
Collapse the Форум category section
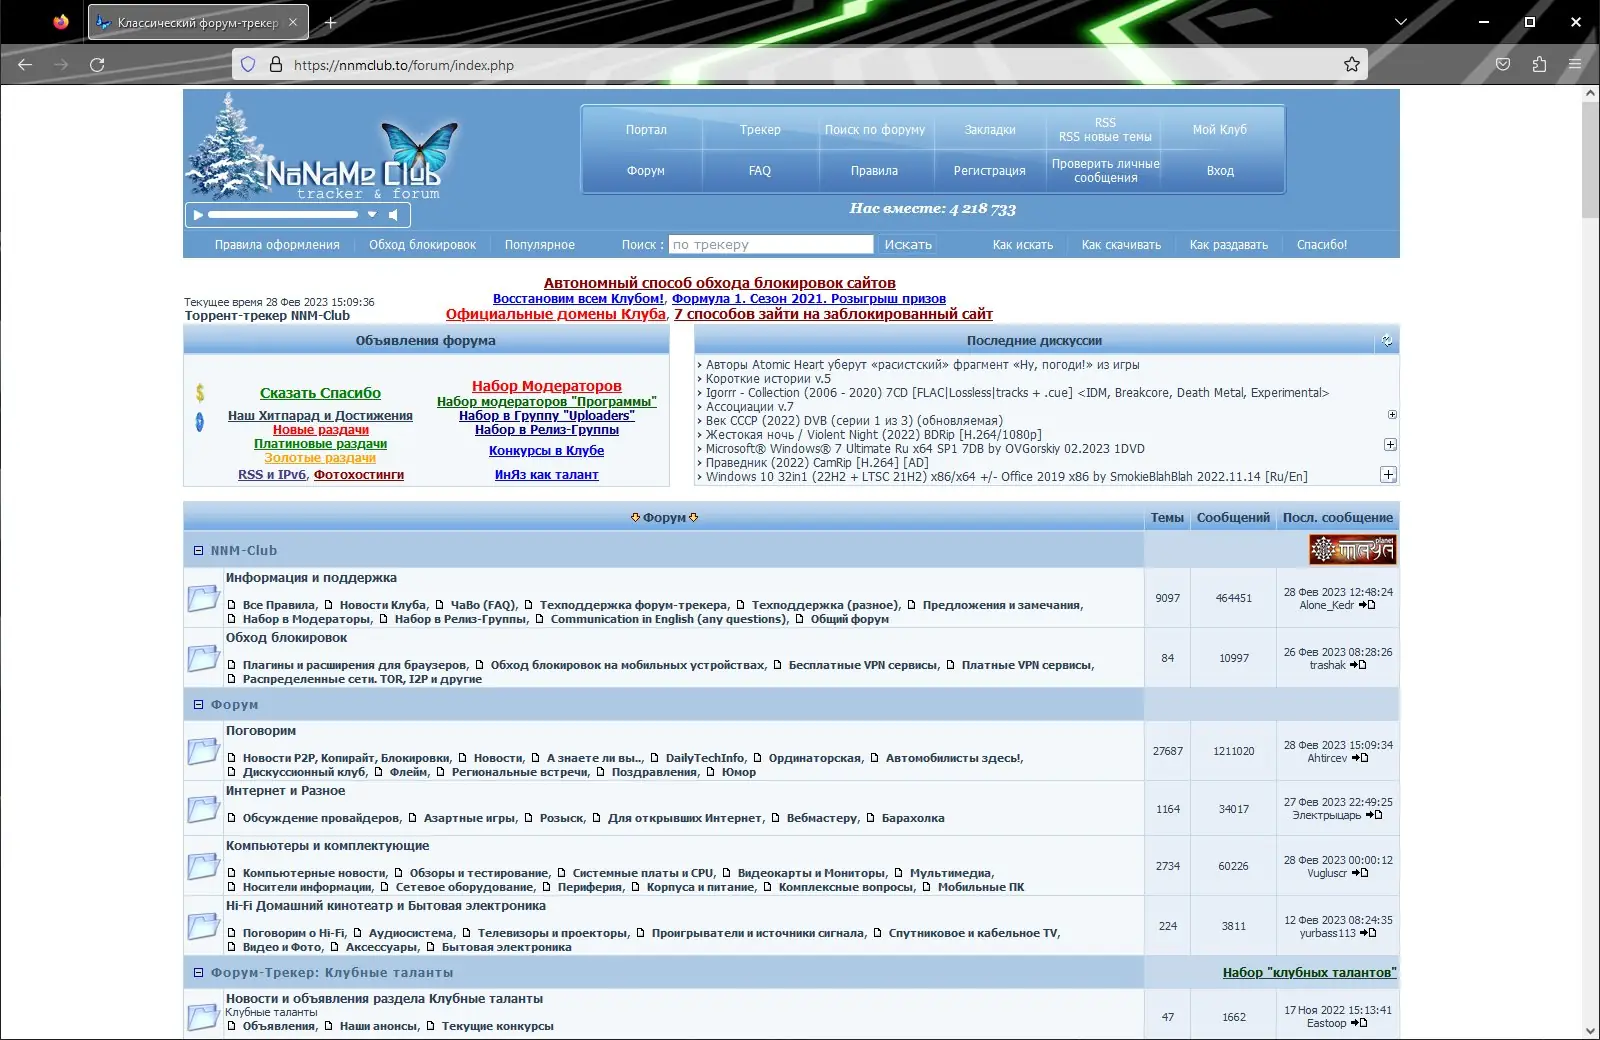coord(198,705)
